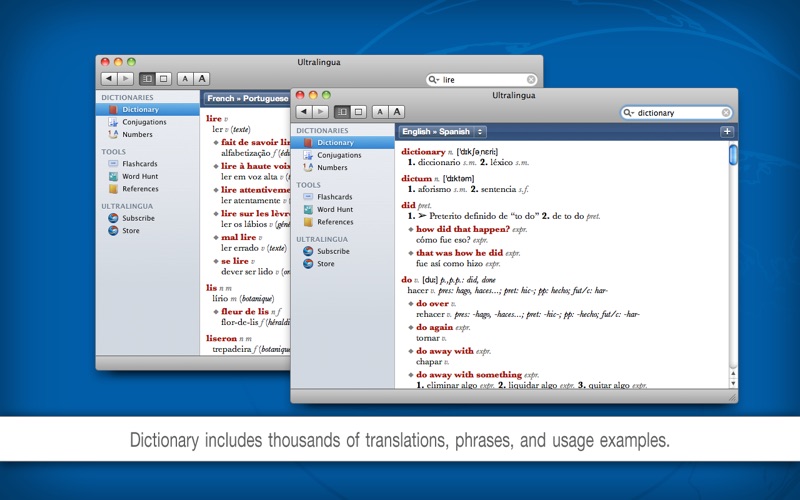This screenshot has height=500, width=800.
Task: Click Subscribe in rear window sidebar
Action: [147, 218]
